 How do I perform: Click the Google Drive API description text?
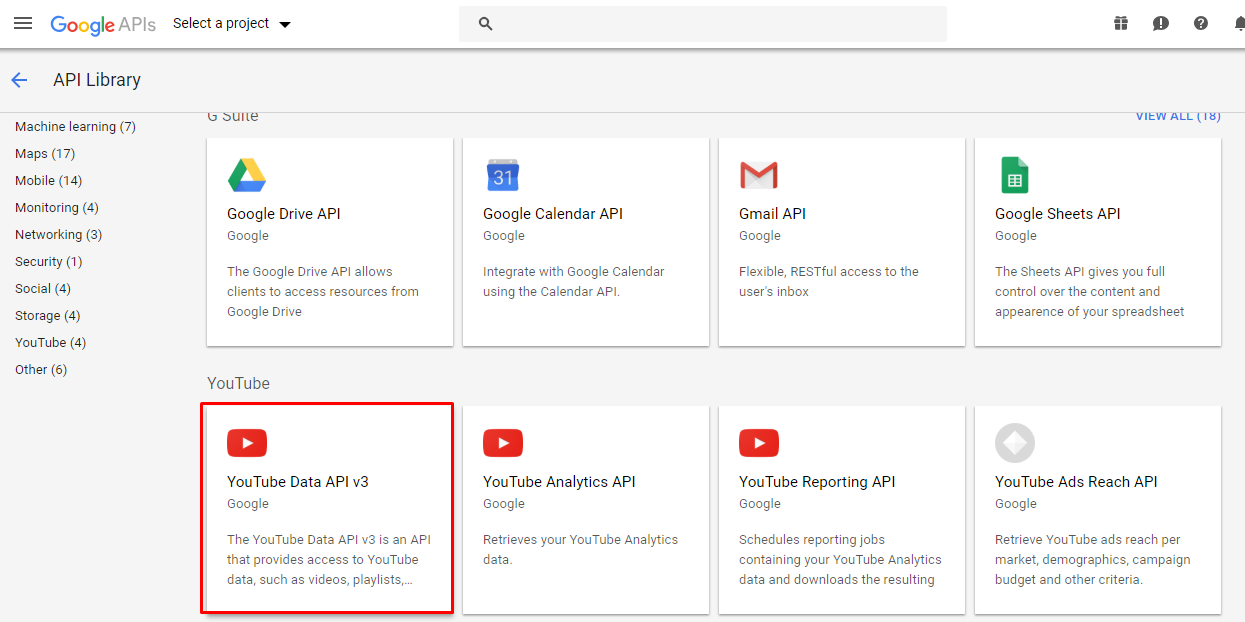(323, 292)
